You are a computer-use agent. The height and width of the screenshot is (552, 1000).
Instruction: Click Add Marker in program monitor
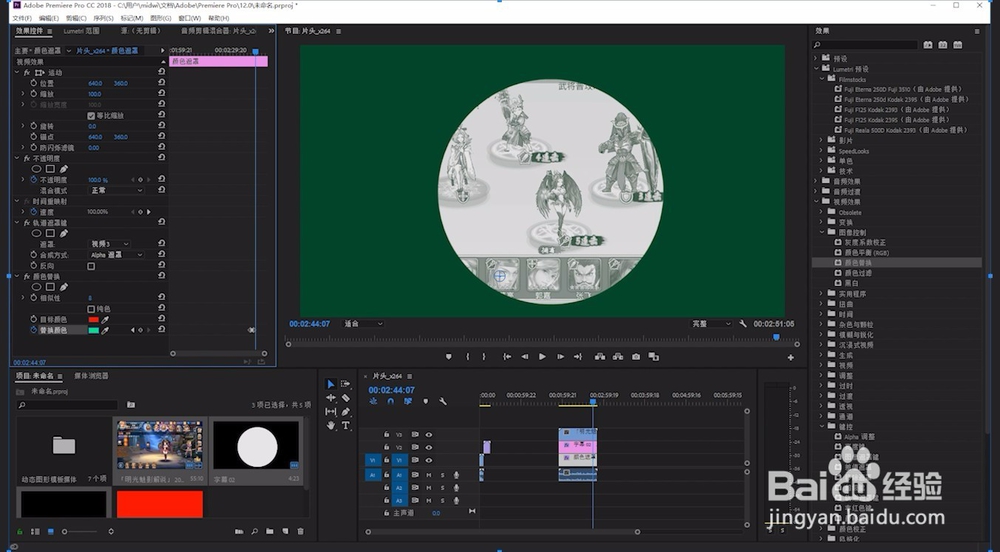pos(448,357)
